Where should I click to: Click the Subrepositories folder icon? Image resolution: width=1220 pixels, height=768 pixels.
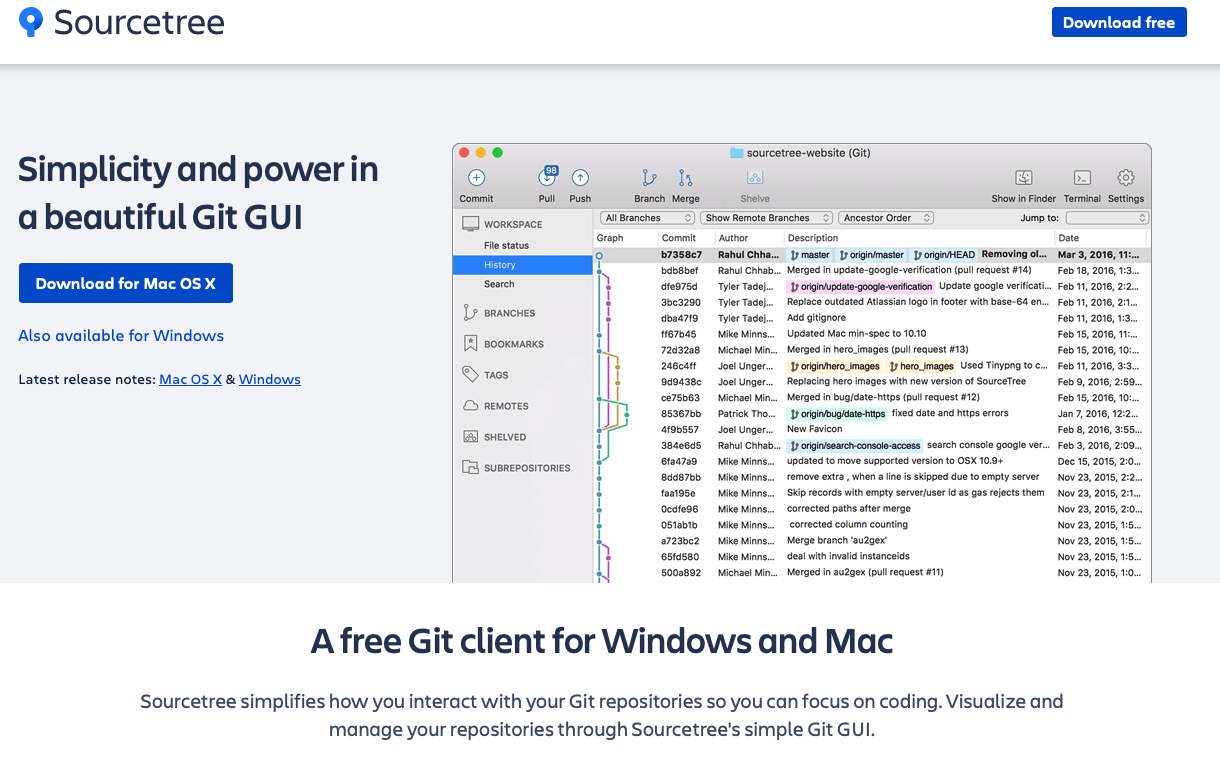(x=470, y=467)
